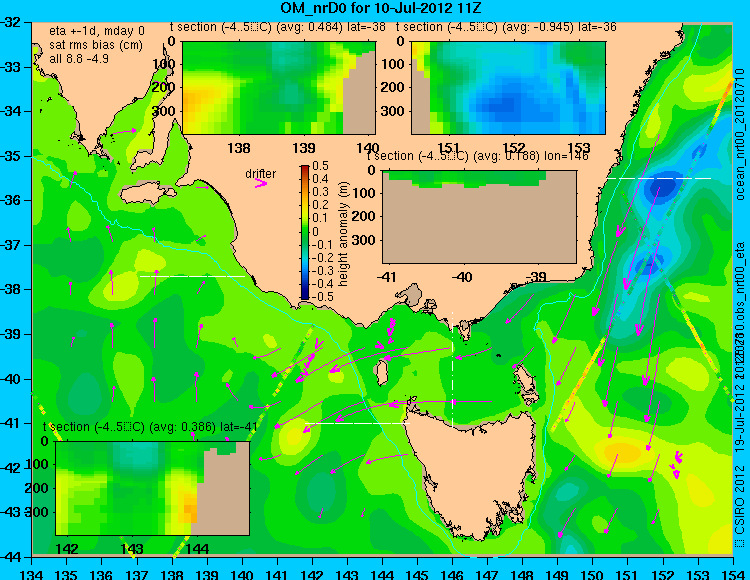Screen dimensions: 750x580
Task: Click the 134 longitude tick on bottom axis
Action: click(x=32, y=574)
